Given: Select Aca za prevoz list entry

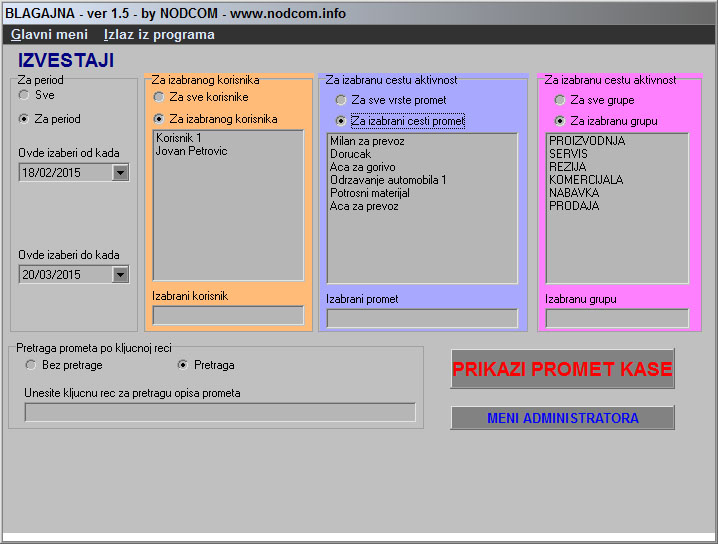Looking at the screenshot, I should 422,206.
